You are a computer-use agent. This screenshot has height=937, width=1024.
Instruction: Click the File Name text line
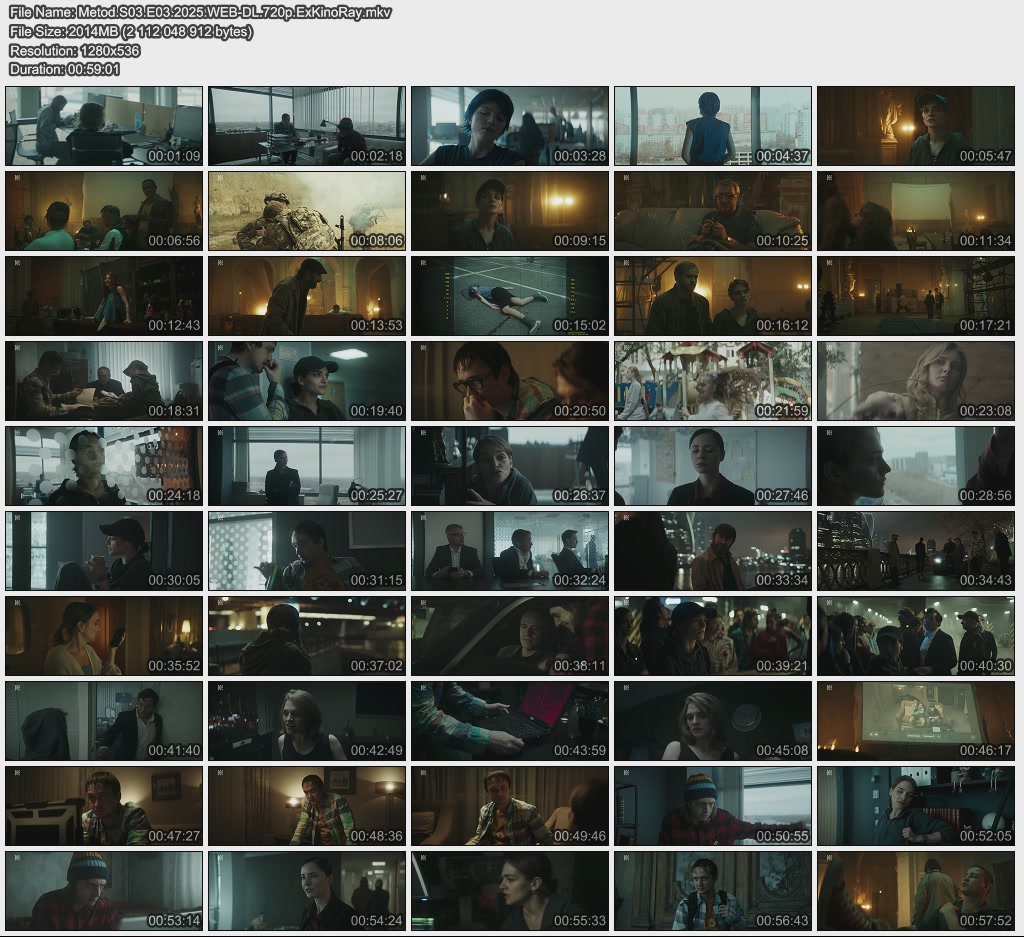click(x=200, y=12)
